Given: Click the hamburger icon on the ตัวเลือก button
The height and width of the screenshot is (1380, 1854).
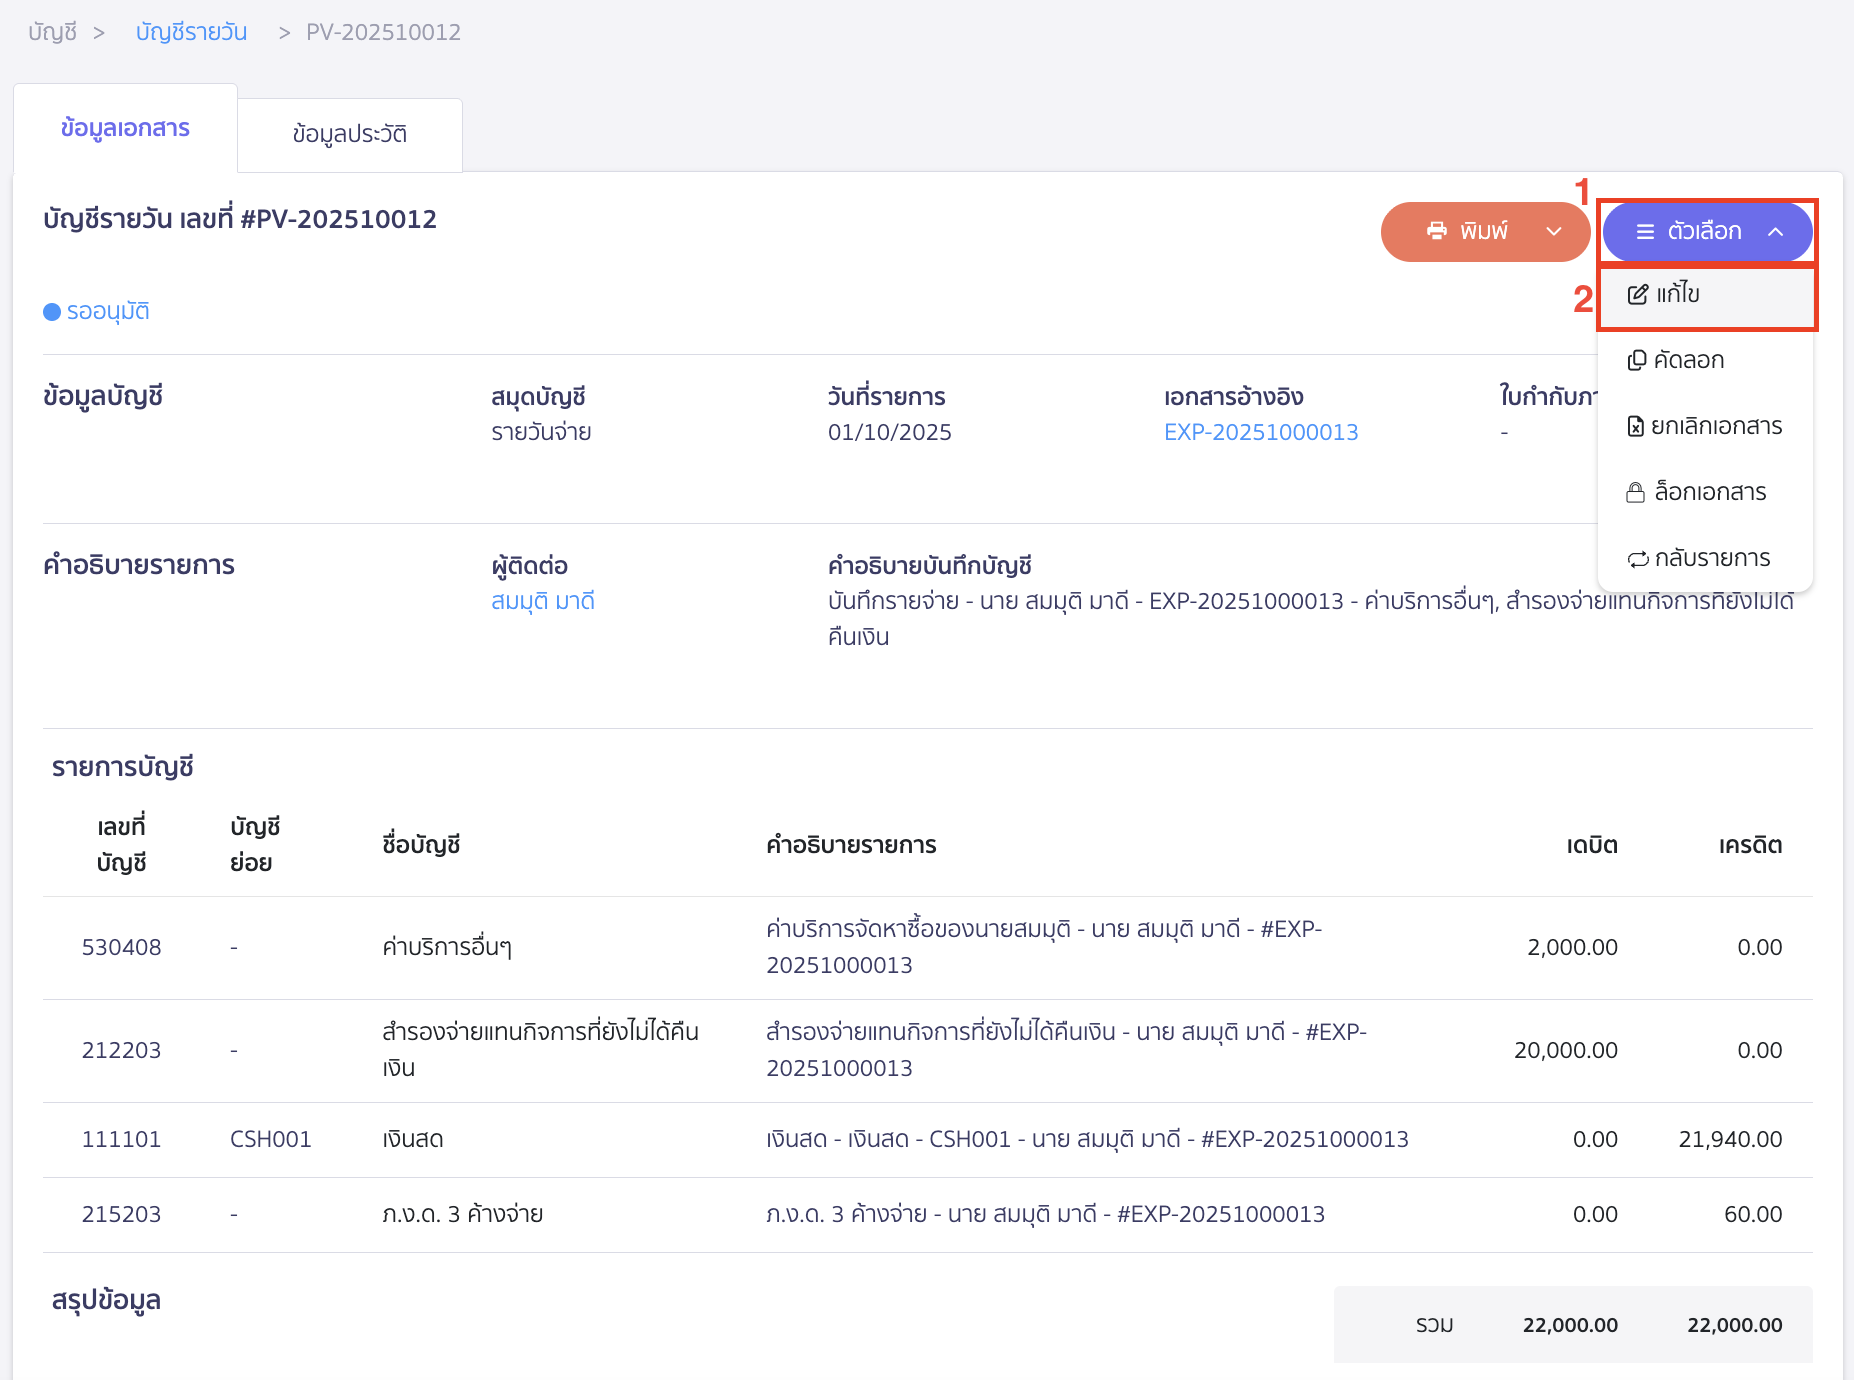Looking at the screenshot, I should click(1644, 232).
